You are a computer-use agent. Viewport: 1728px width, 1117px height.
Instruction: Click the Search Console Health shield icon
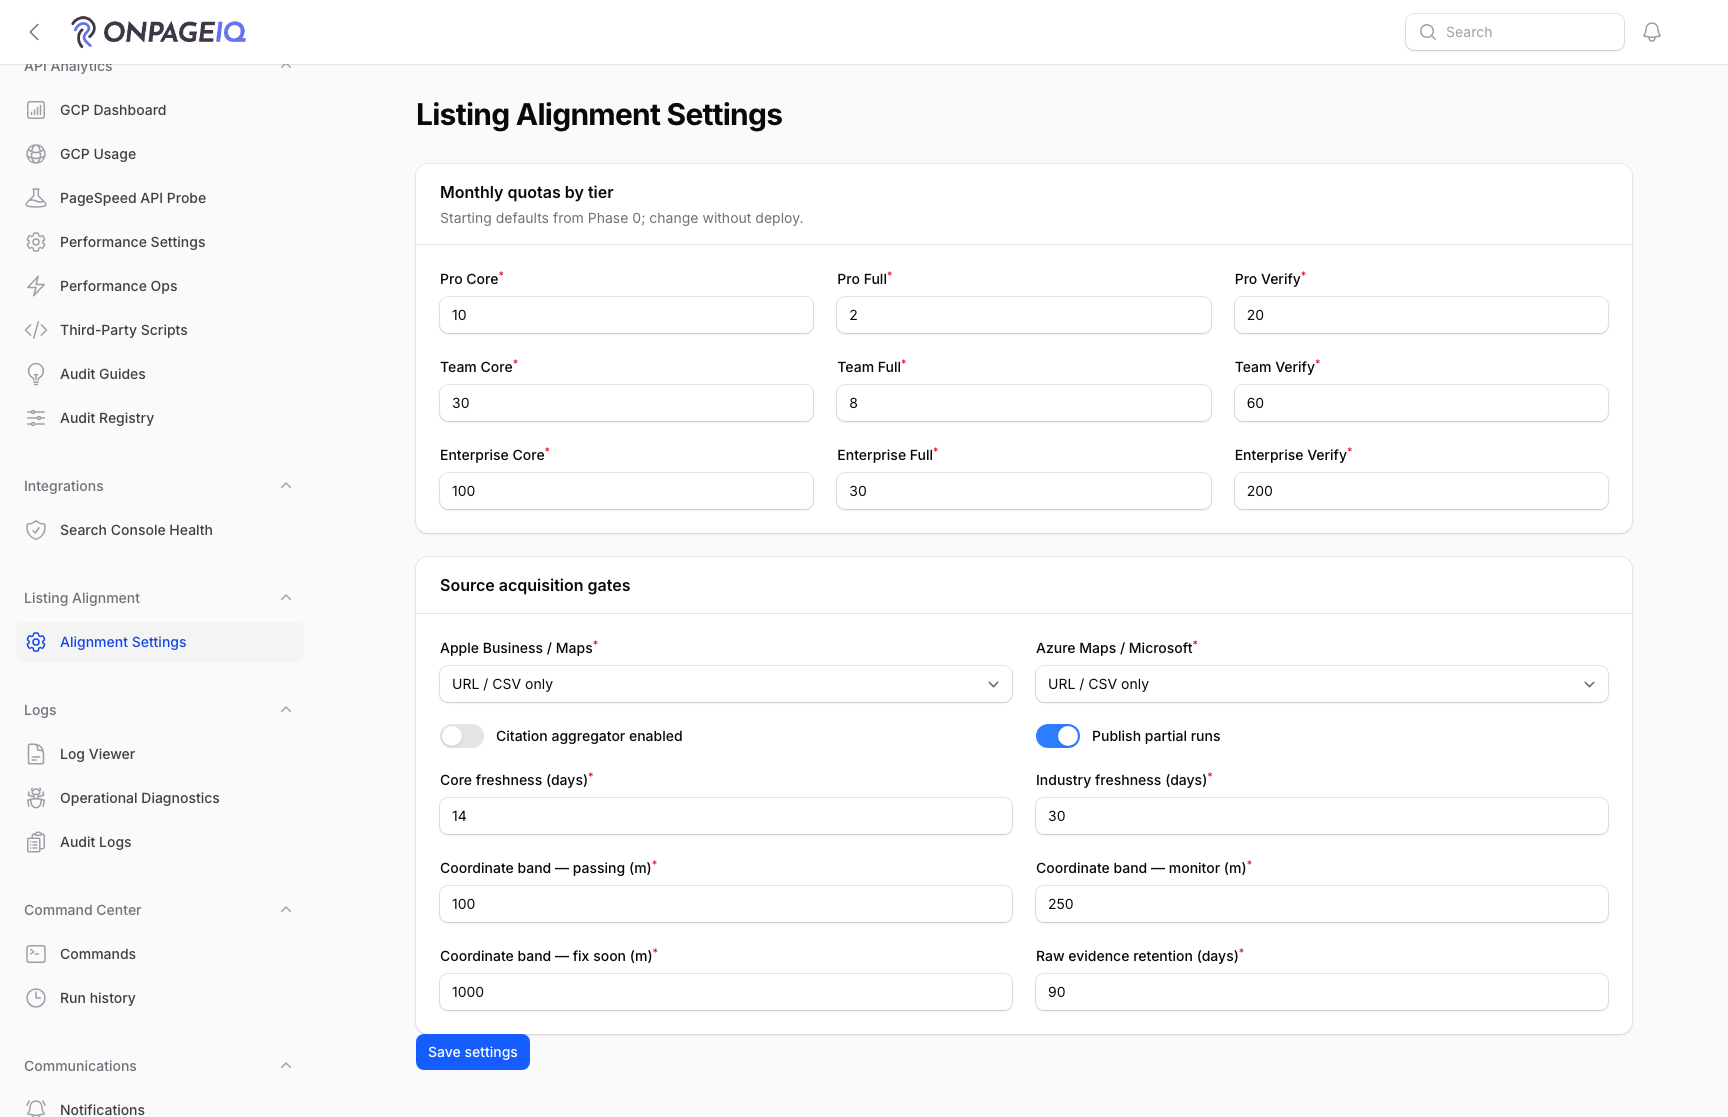point(36,530)
